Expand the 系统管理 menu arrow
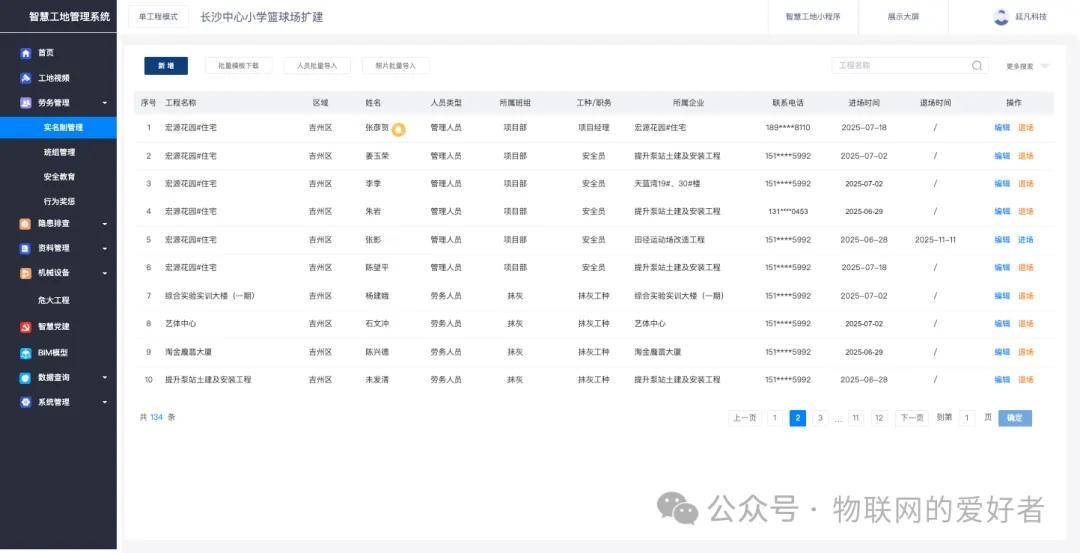This screenshot has width=1080, height=553. pos(105,402)
